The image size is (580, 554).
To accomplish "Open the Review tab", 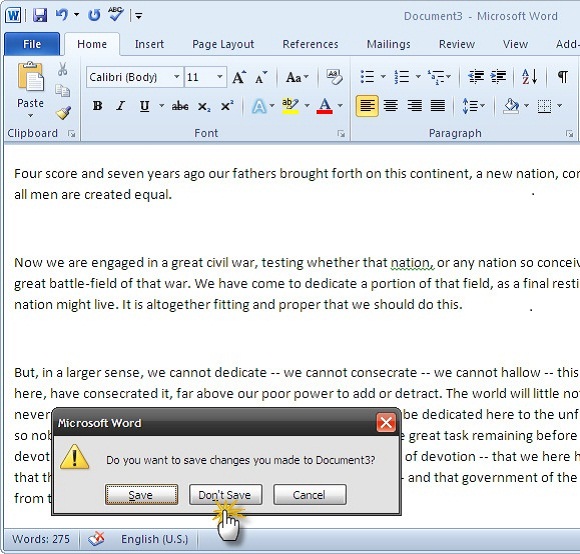I will click(457, 44).
